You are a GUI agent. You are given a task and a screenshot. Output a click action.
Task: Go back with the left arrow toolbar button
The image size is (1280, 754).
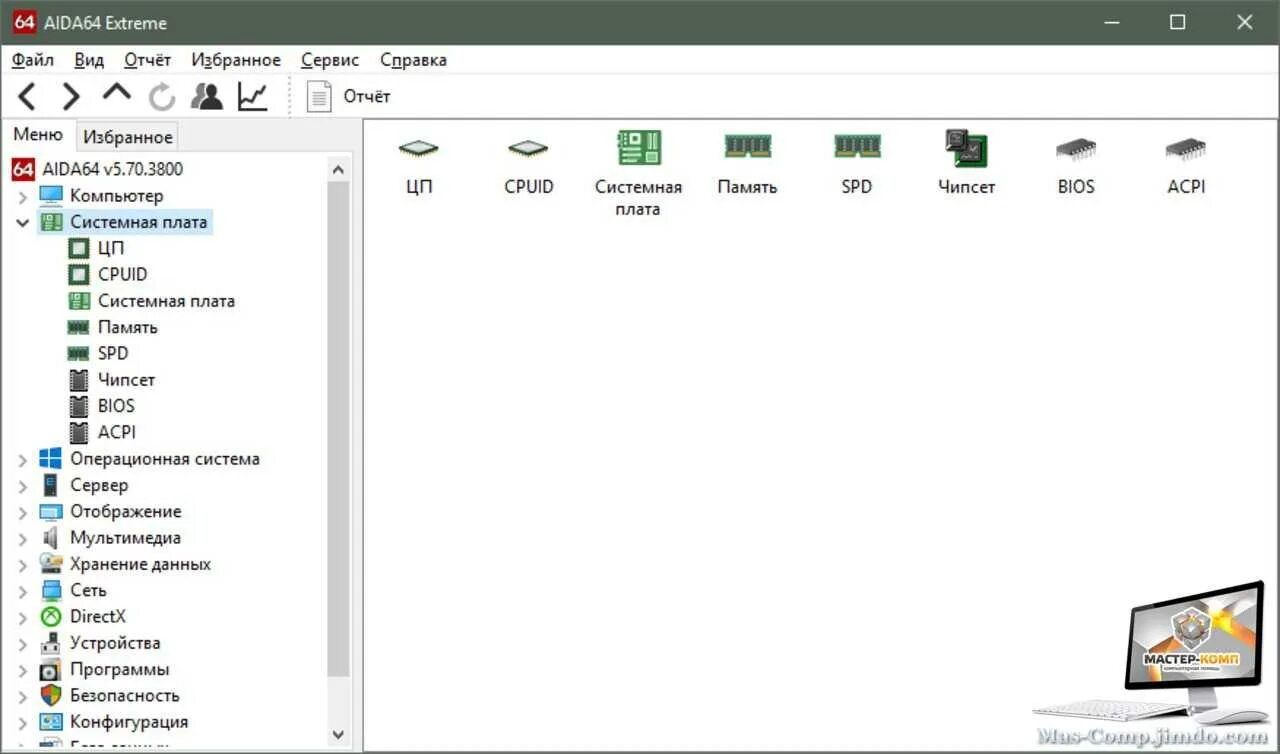(x=27, y=97)
